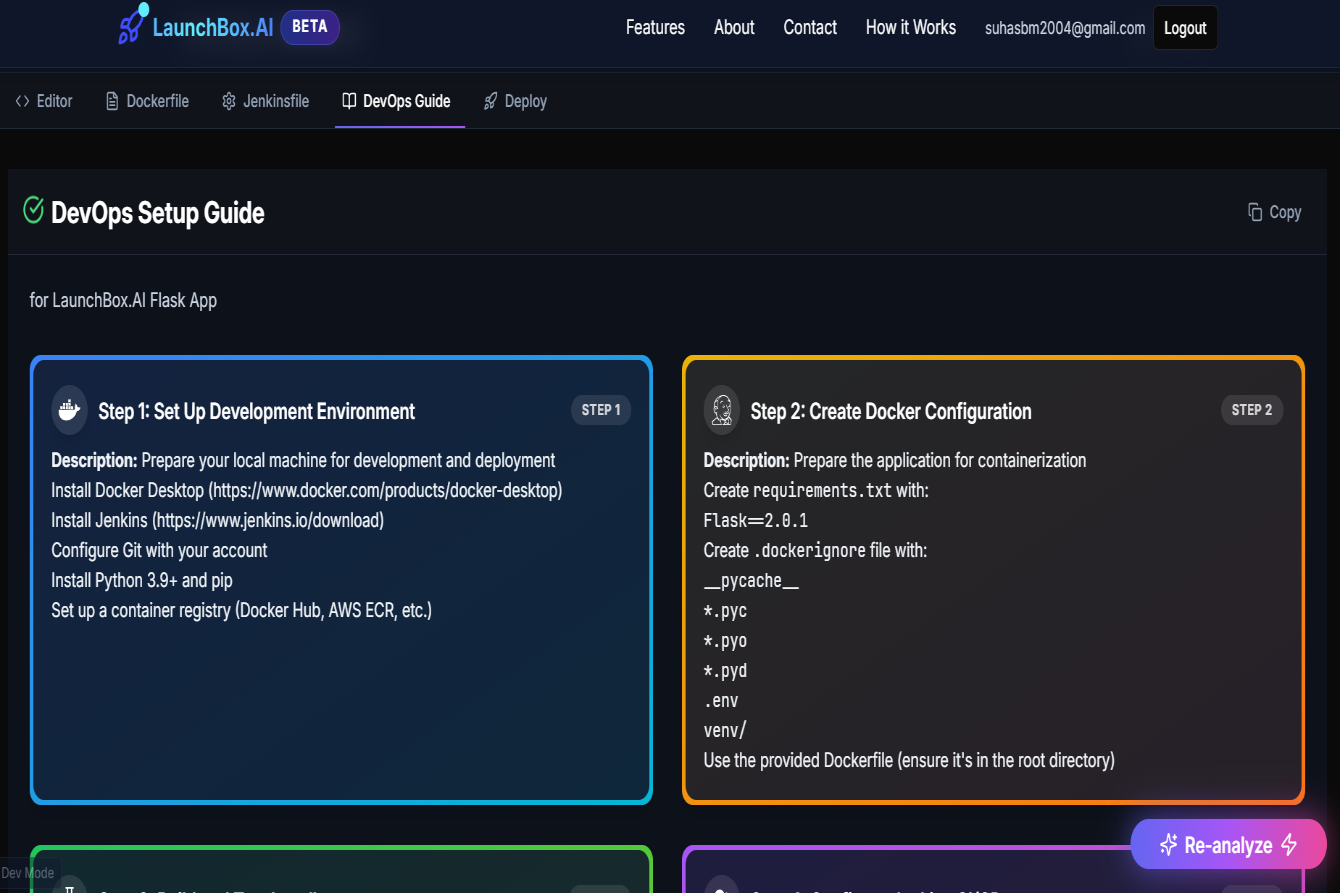Click the DevOps Setup Guide heading
This screenshot has height=893, width=1340.
tap(158, 213)
